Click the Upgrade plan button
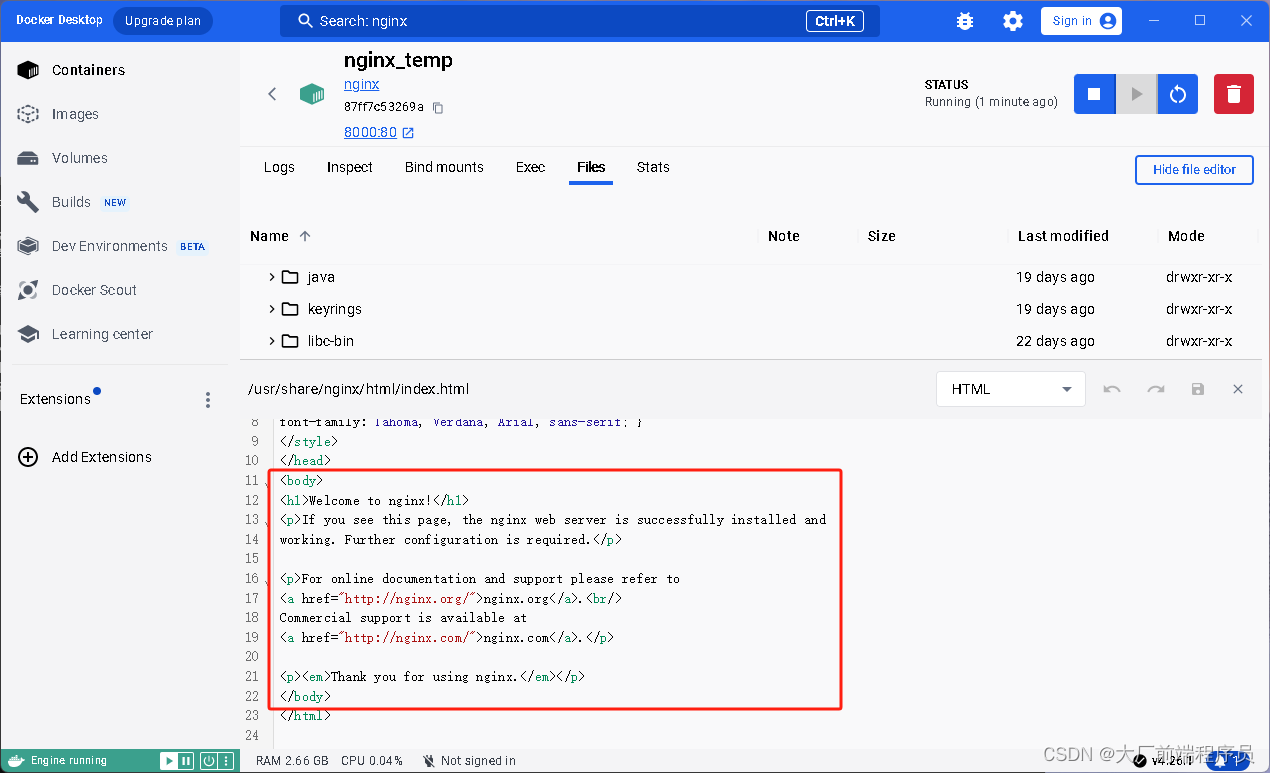 tap(162, 20)
